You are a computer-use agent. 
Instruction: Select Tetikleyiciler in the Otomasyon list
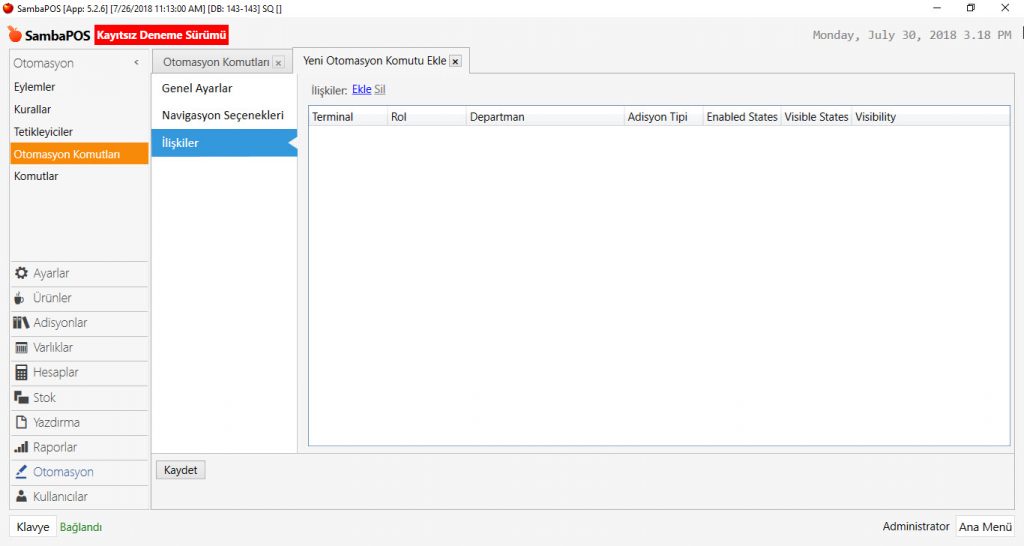[43, 132]
